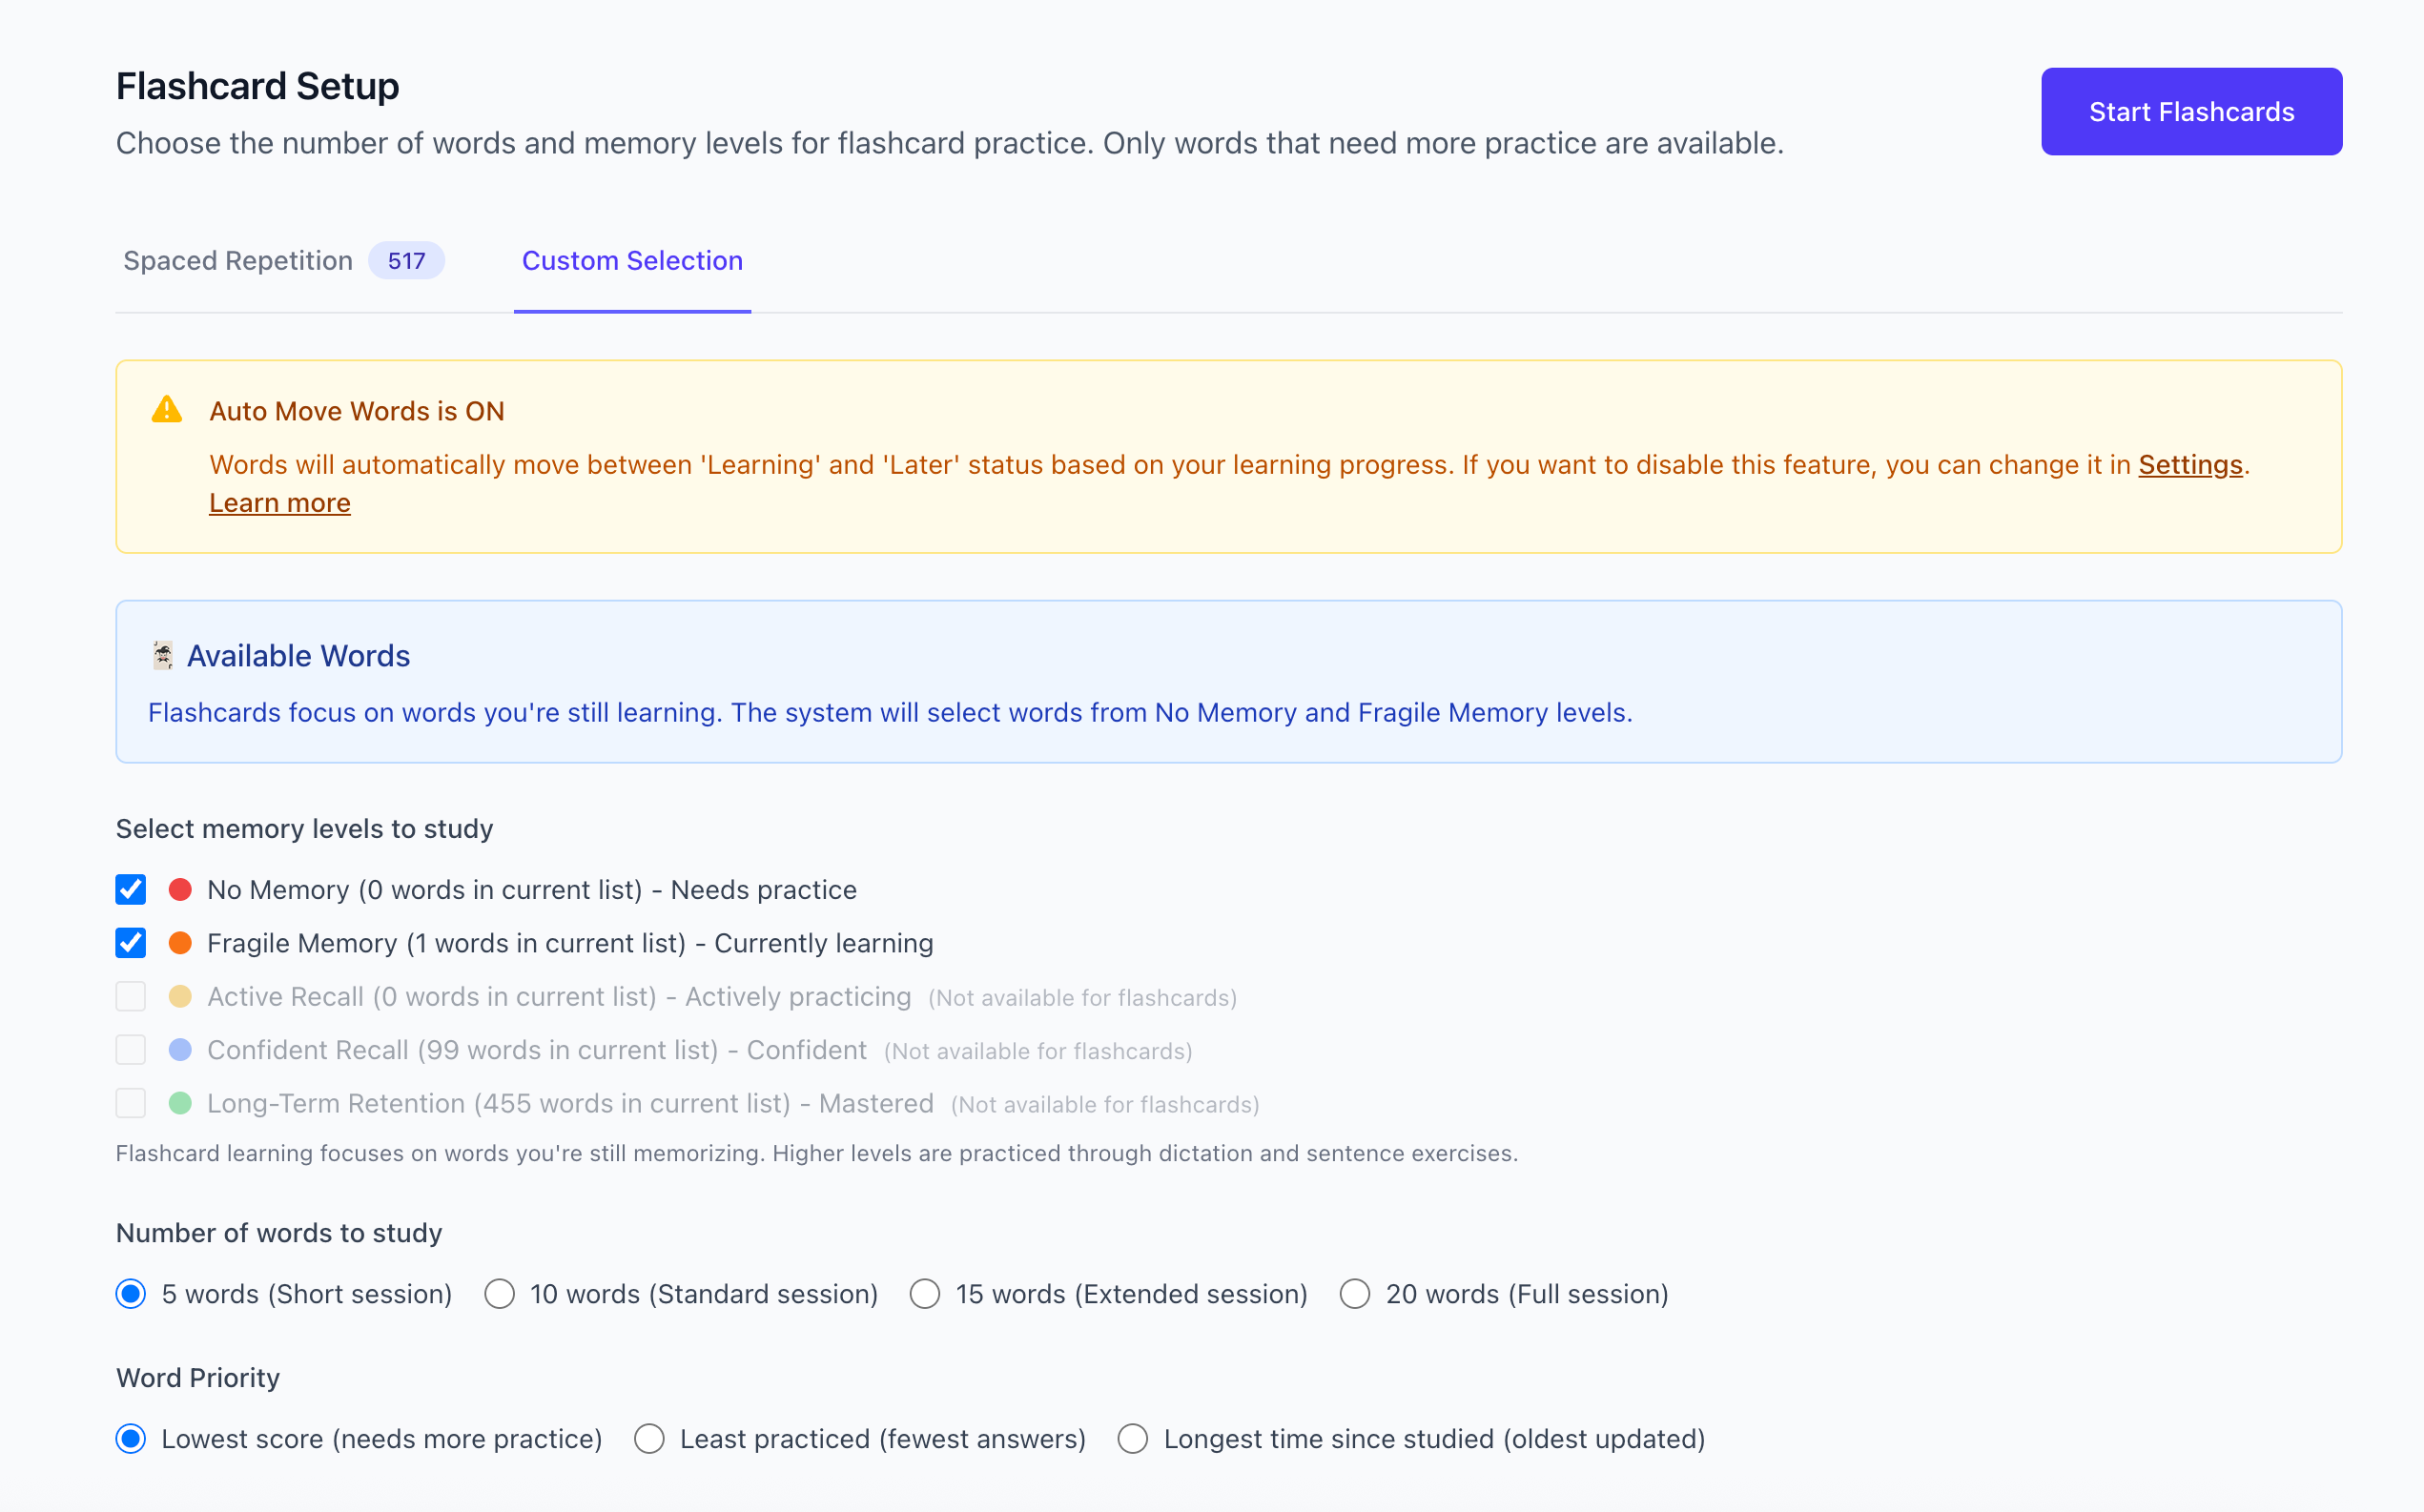This screenshot has height=1512, width=2424.
Task: Click the 517 count badge
Action: (406, 261)
